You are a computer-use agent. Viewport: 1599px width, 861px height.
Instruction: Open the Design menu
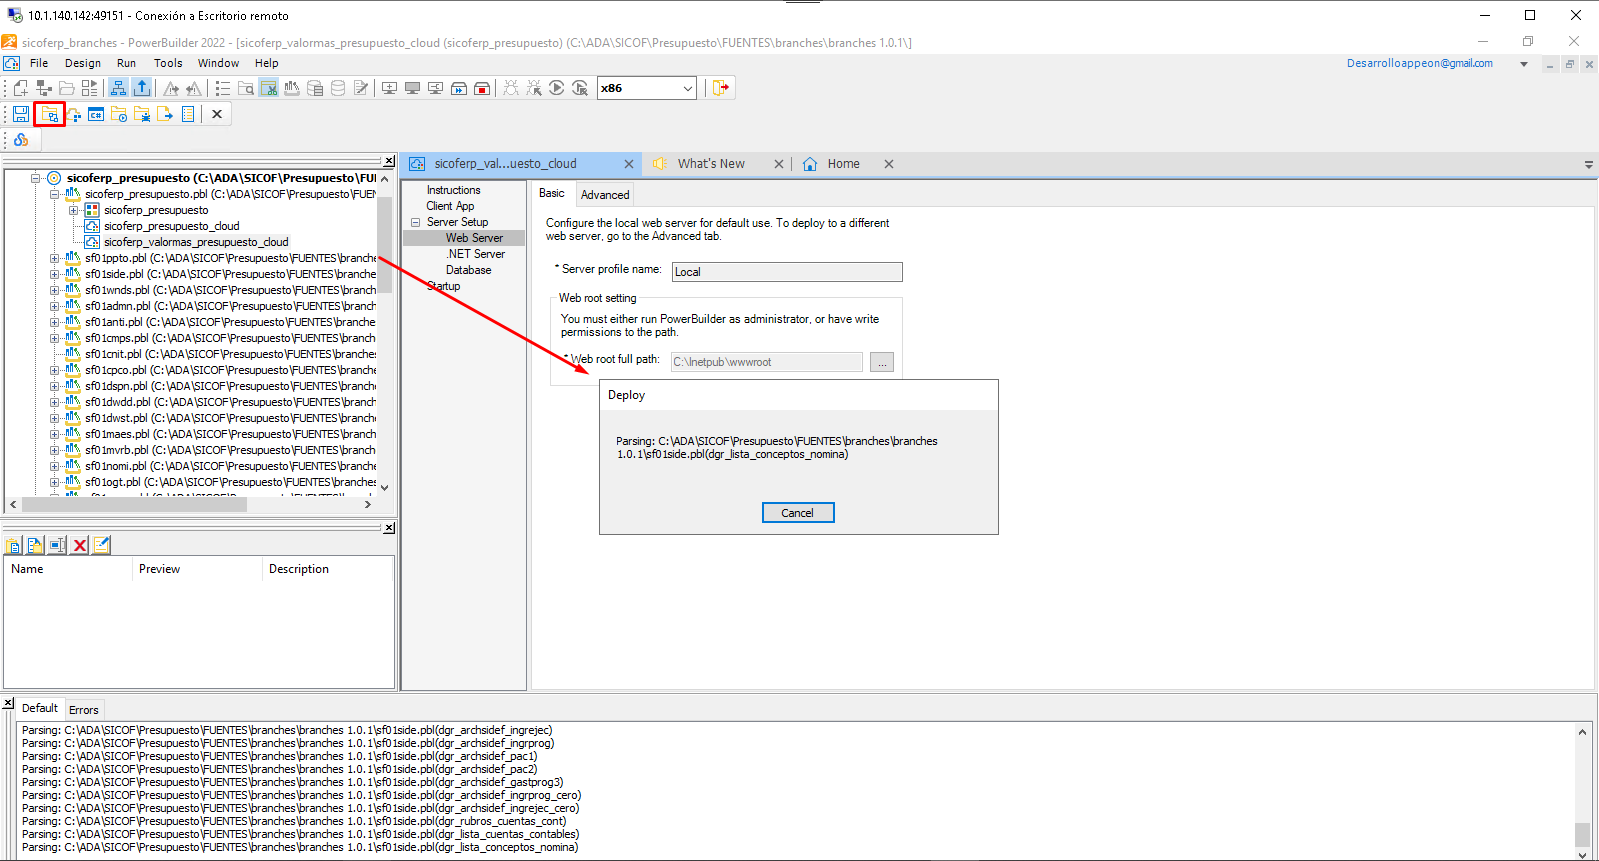click(x=83, y=63)
